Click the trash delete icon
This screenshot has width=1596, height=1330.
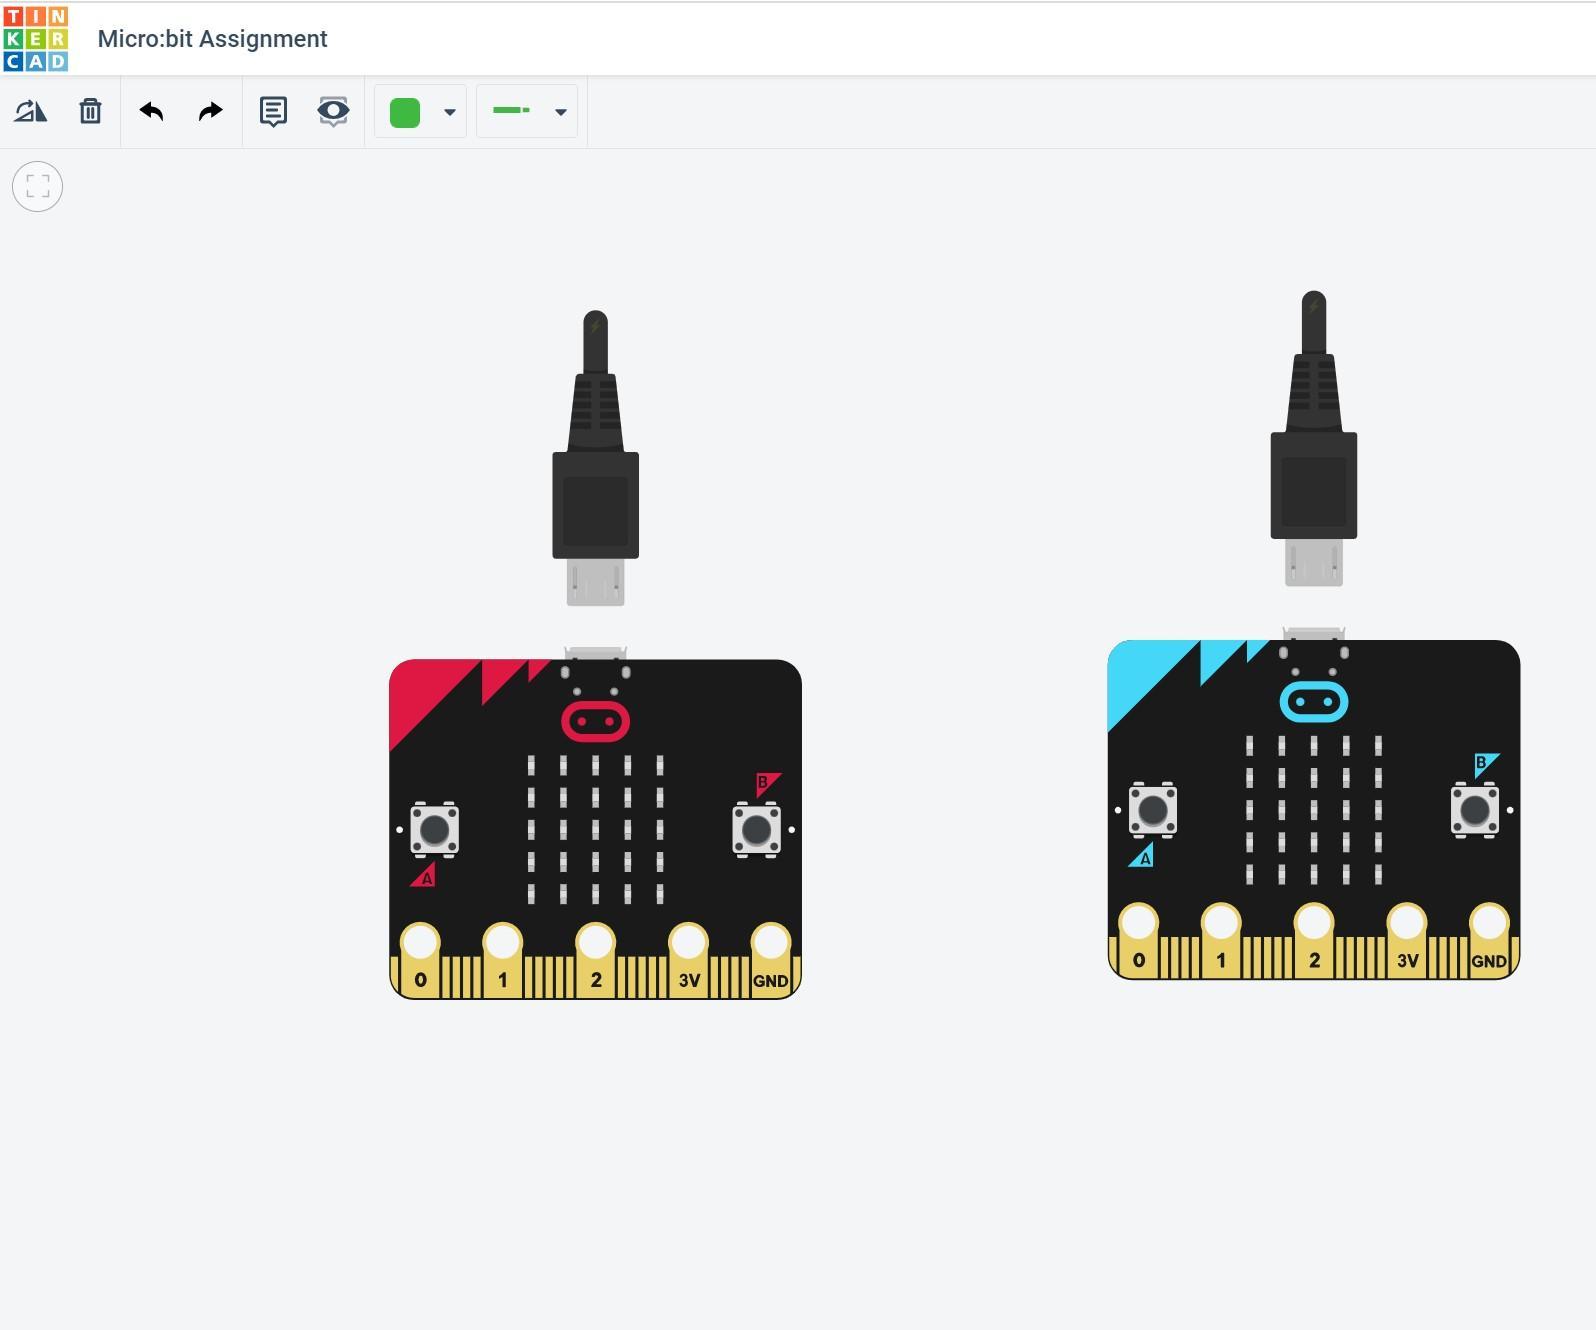(x=90, y=111)
